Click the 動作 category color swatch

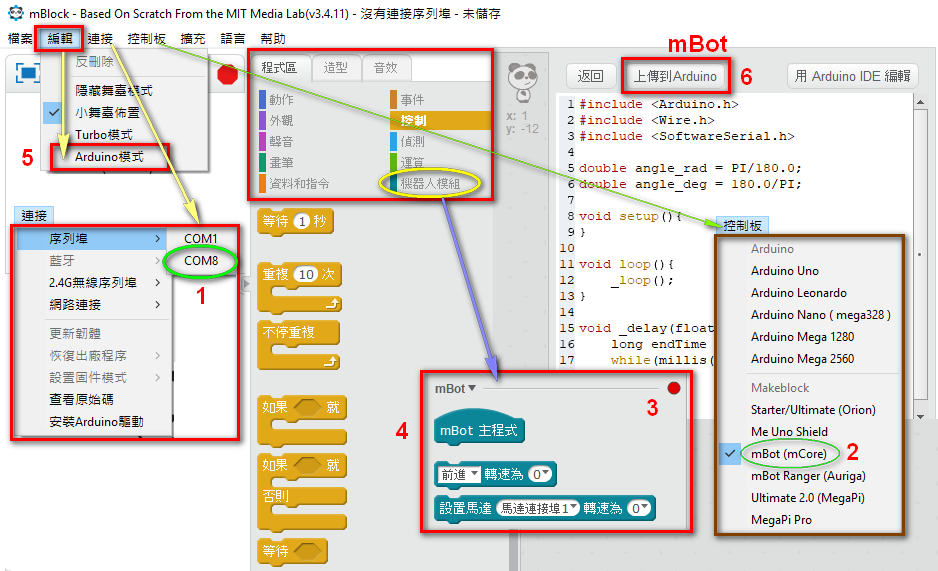[262, 99]
